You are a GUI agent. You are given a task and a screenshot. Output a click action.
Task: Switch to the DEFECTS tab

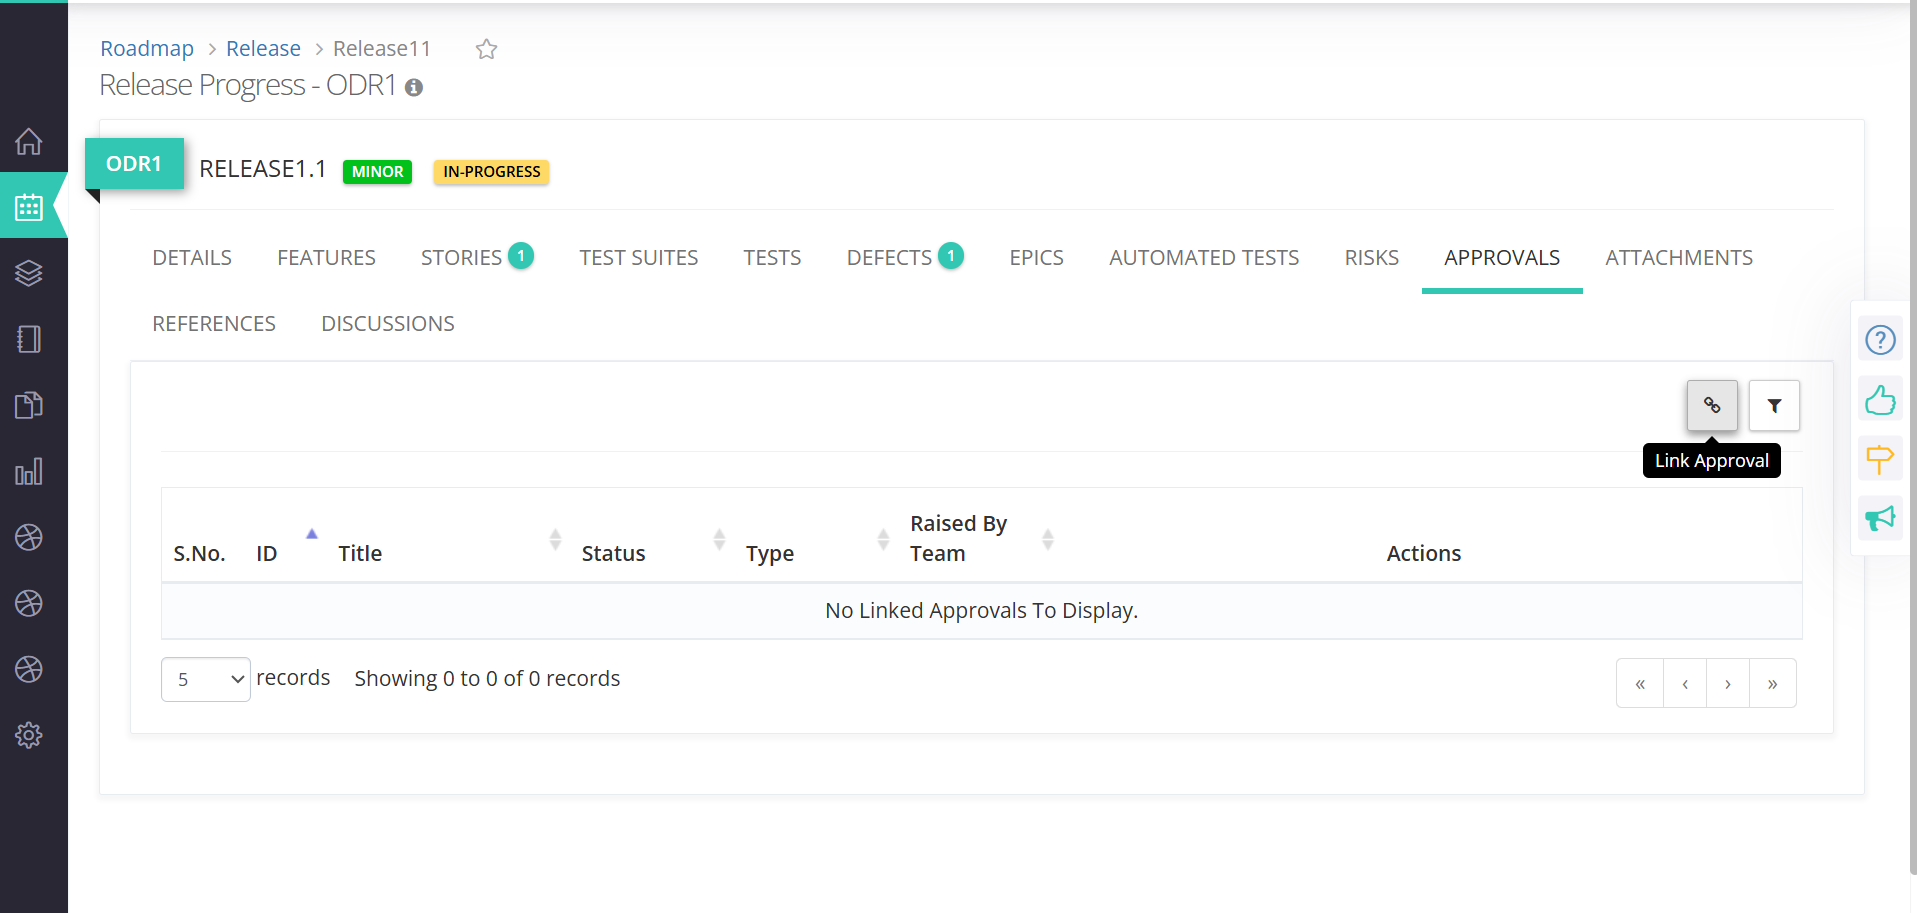[x=889, y=258]
